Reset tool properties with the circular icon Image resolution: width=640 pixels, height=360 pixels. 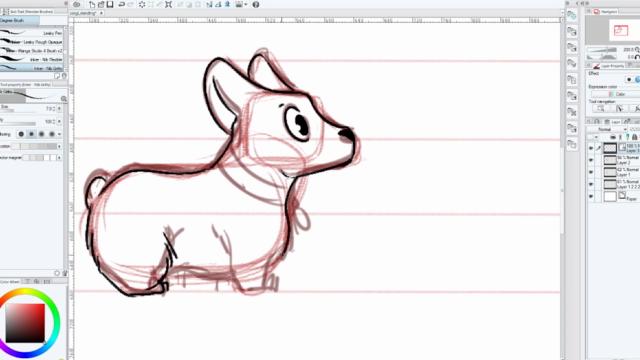pos(57,273)
